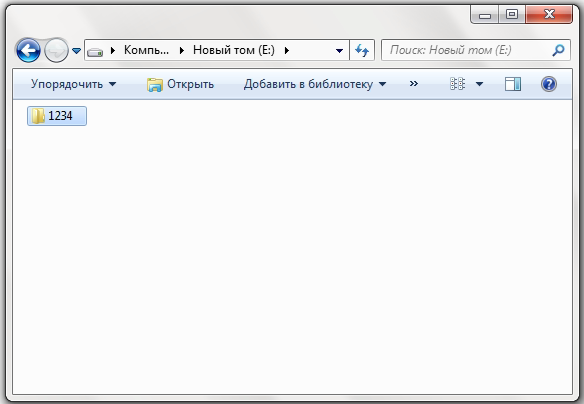
Task: Minimize the Explorer window
Action: point(485,15)
